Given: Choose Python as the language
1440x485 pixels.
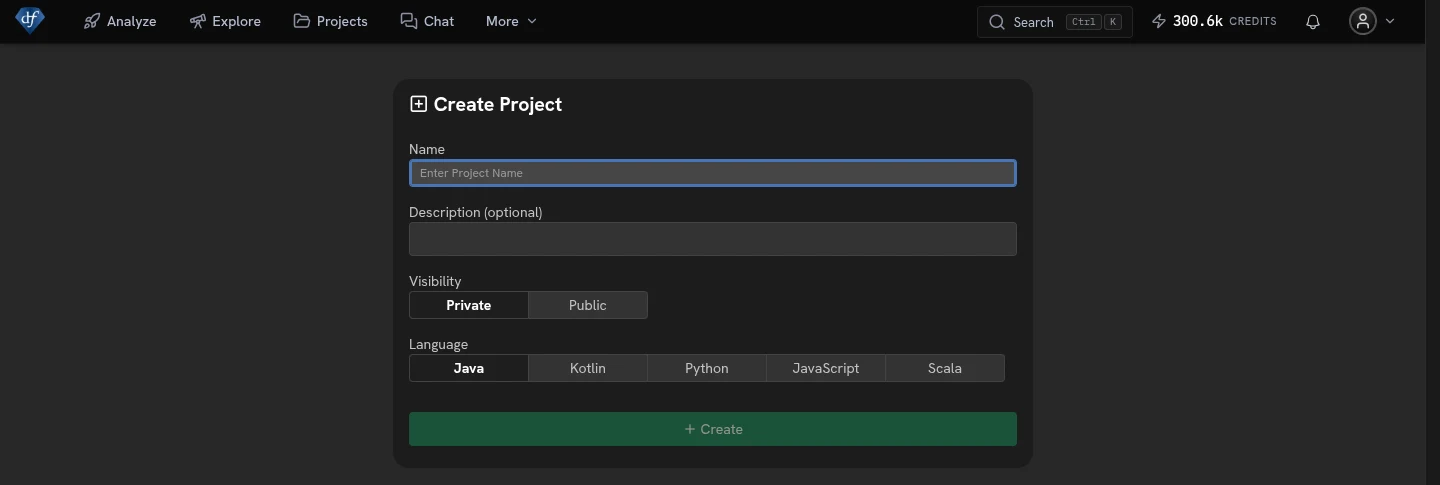Looking at the screenshot, I should pyautogui.click(x=707, y=368).
